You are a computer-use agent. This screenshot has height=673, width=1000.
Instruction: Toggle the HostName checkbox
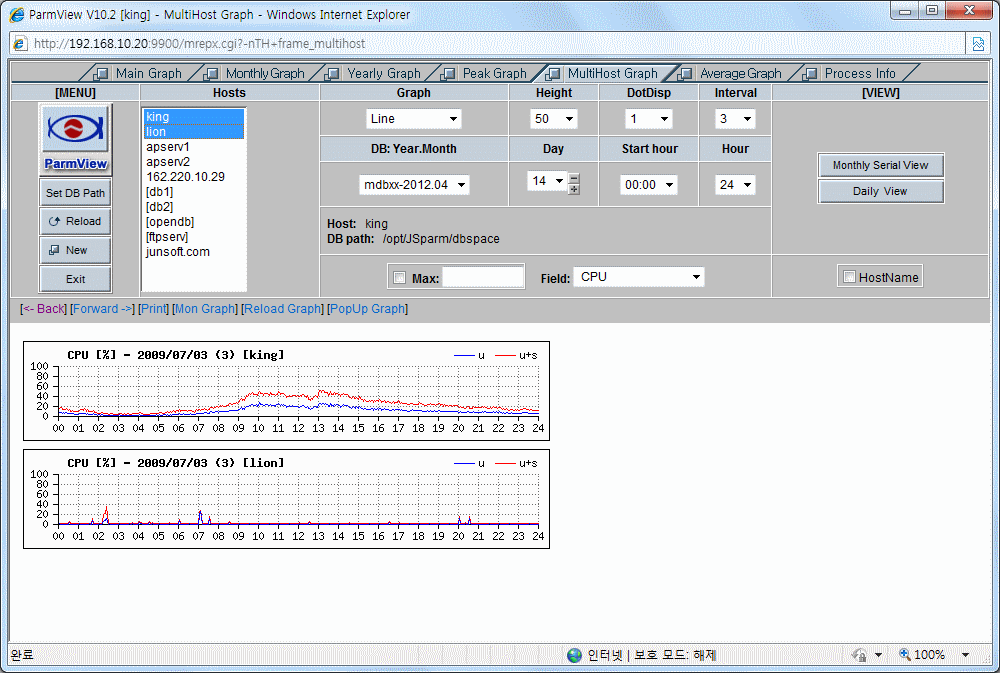pos(849,277)
